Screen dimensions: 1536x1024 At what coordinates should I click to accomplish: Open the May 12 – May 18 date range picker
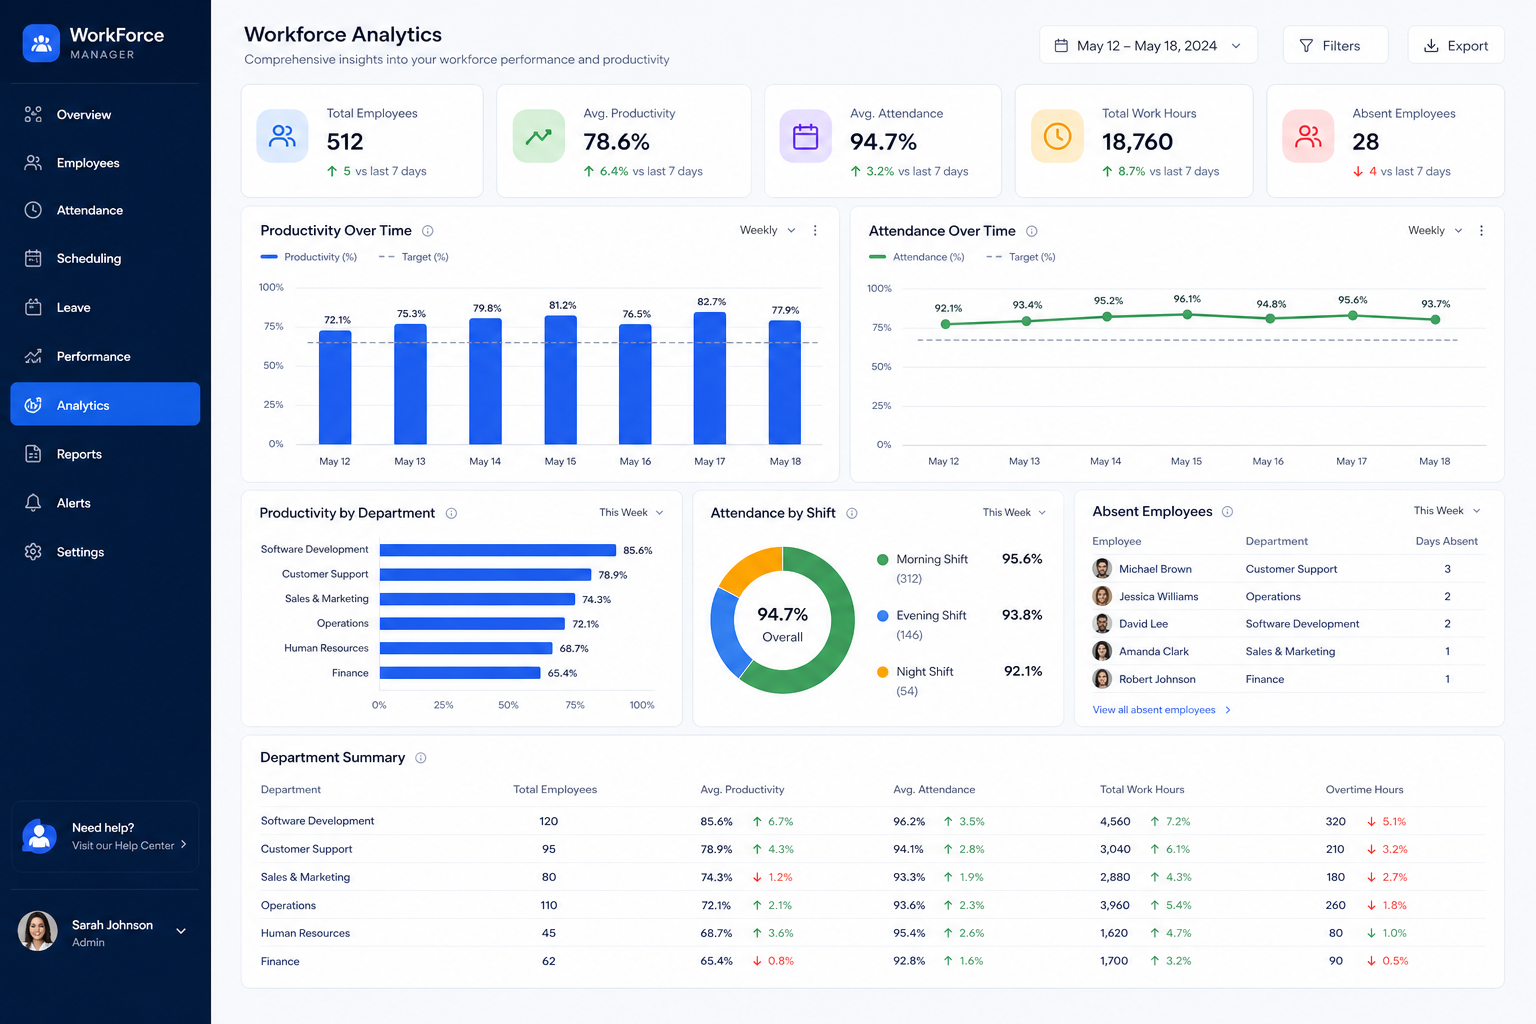[x=1148, y=45]
